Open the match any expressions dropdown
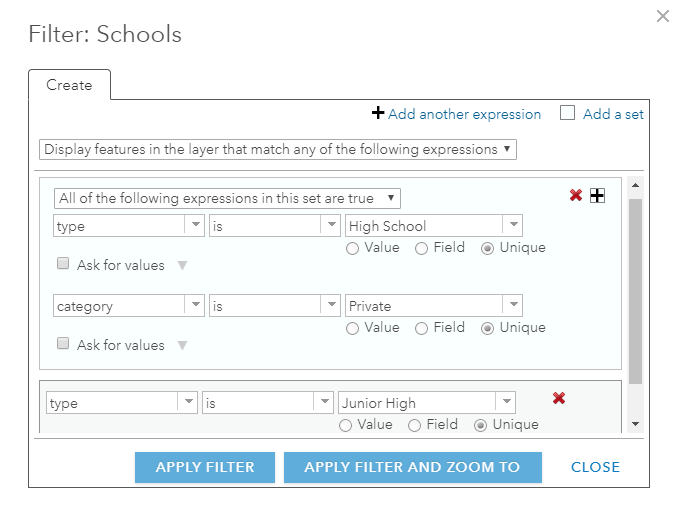Image resolution: width=675 pixels, height=512 pixels. [278, 149]
